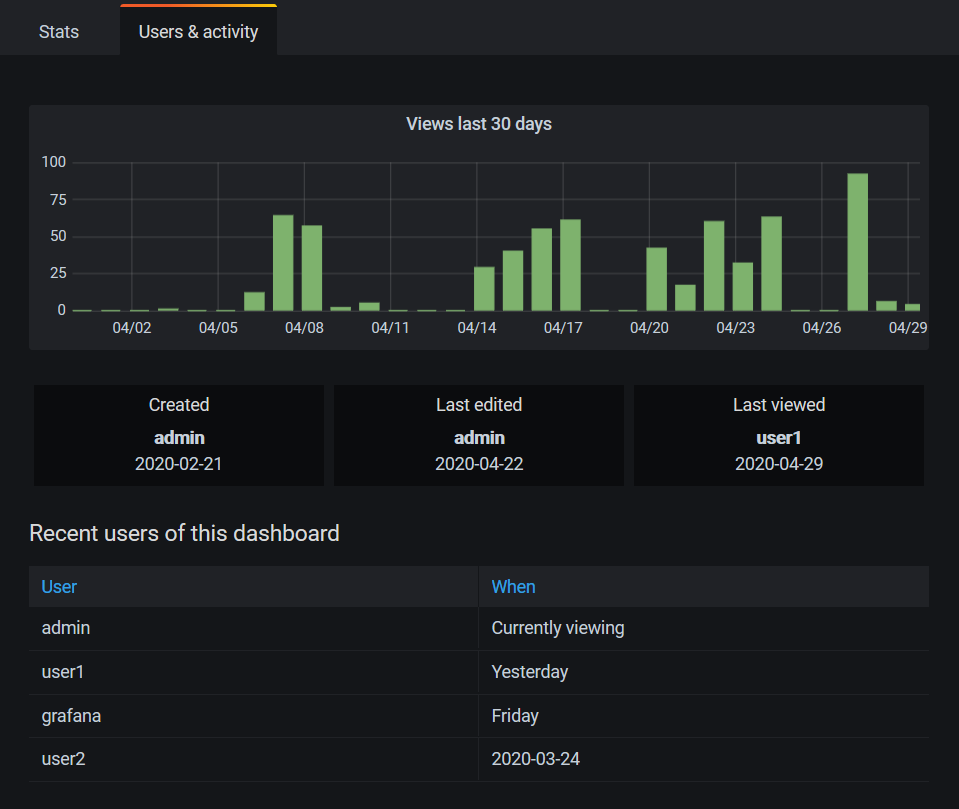Switch to the Stats tab
959x809 pixels.
(x=58, y=31)
